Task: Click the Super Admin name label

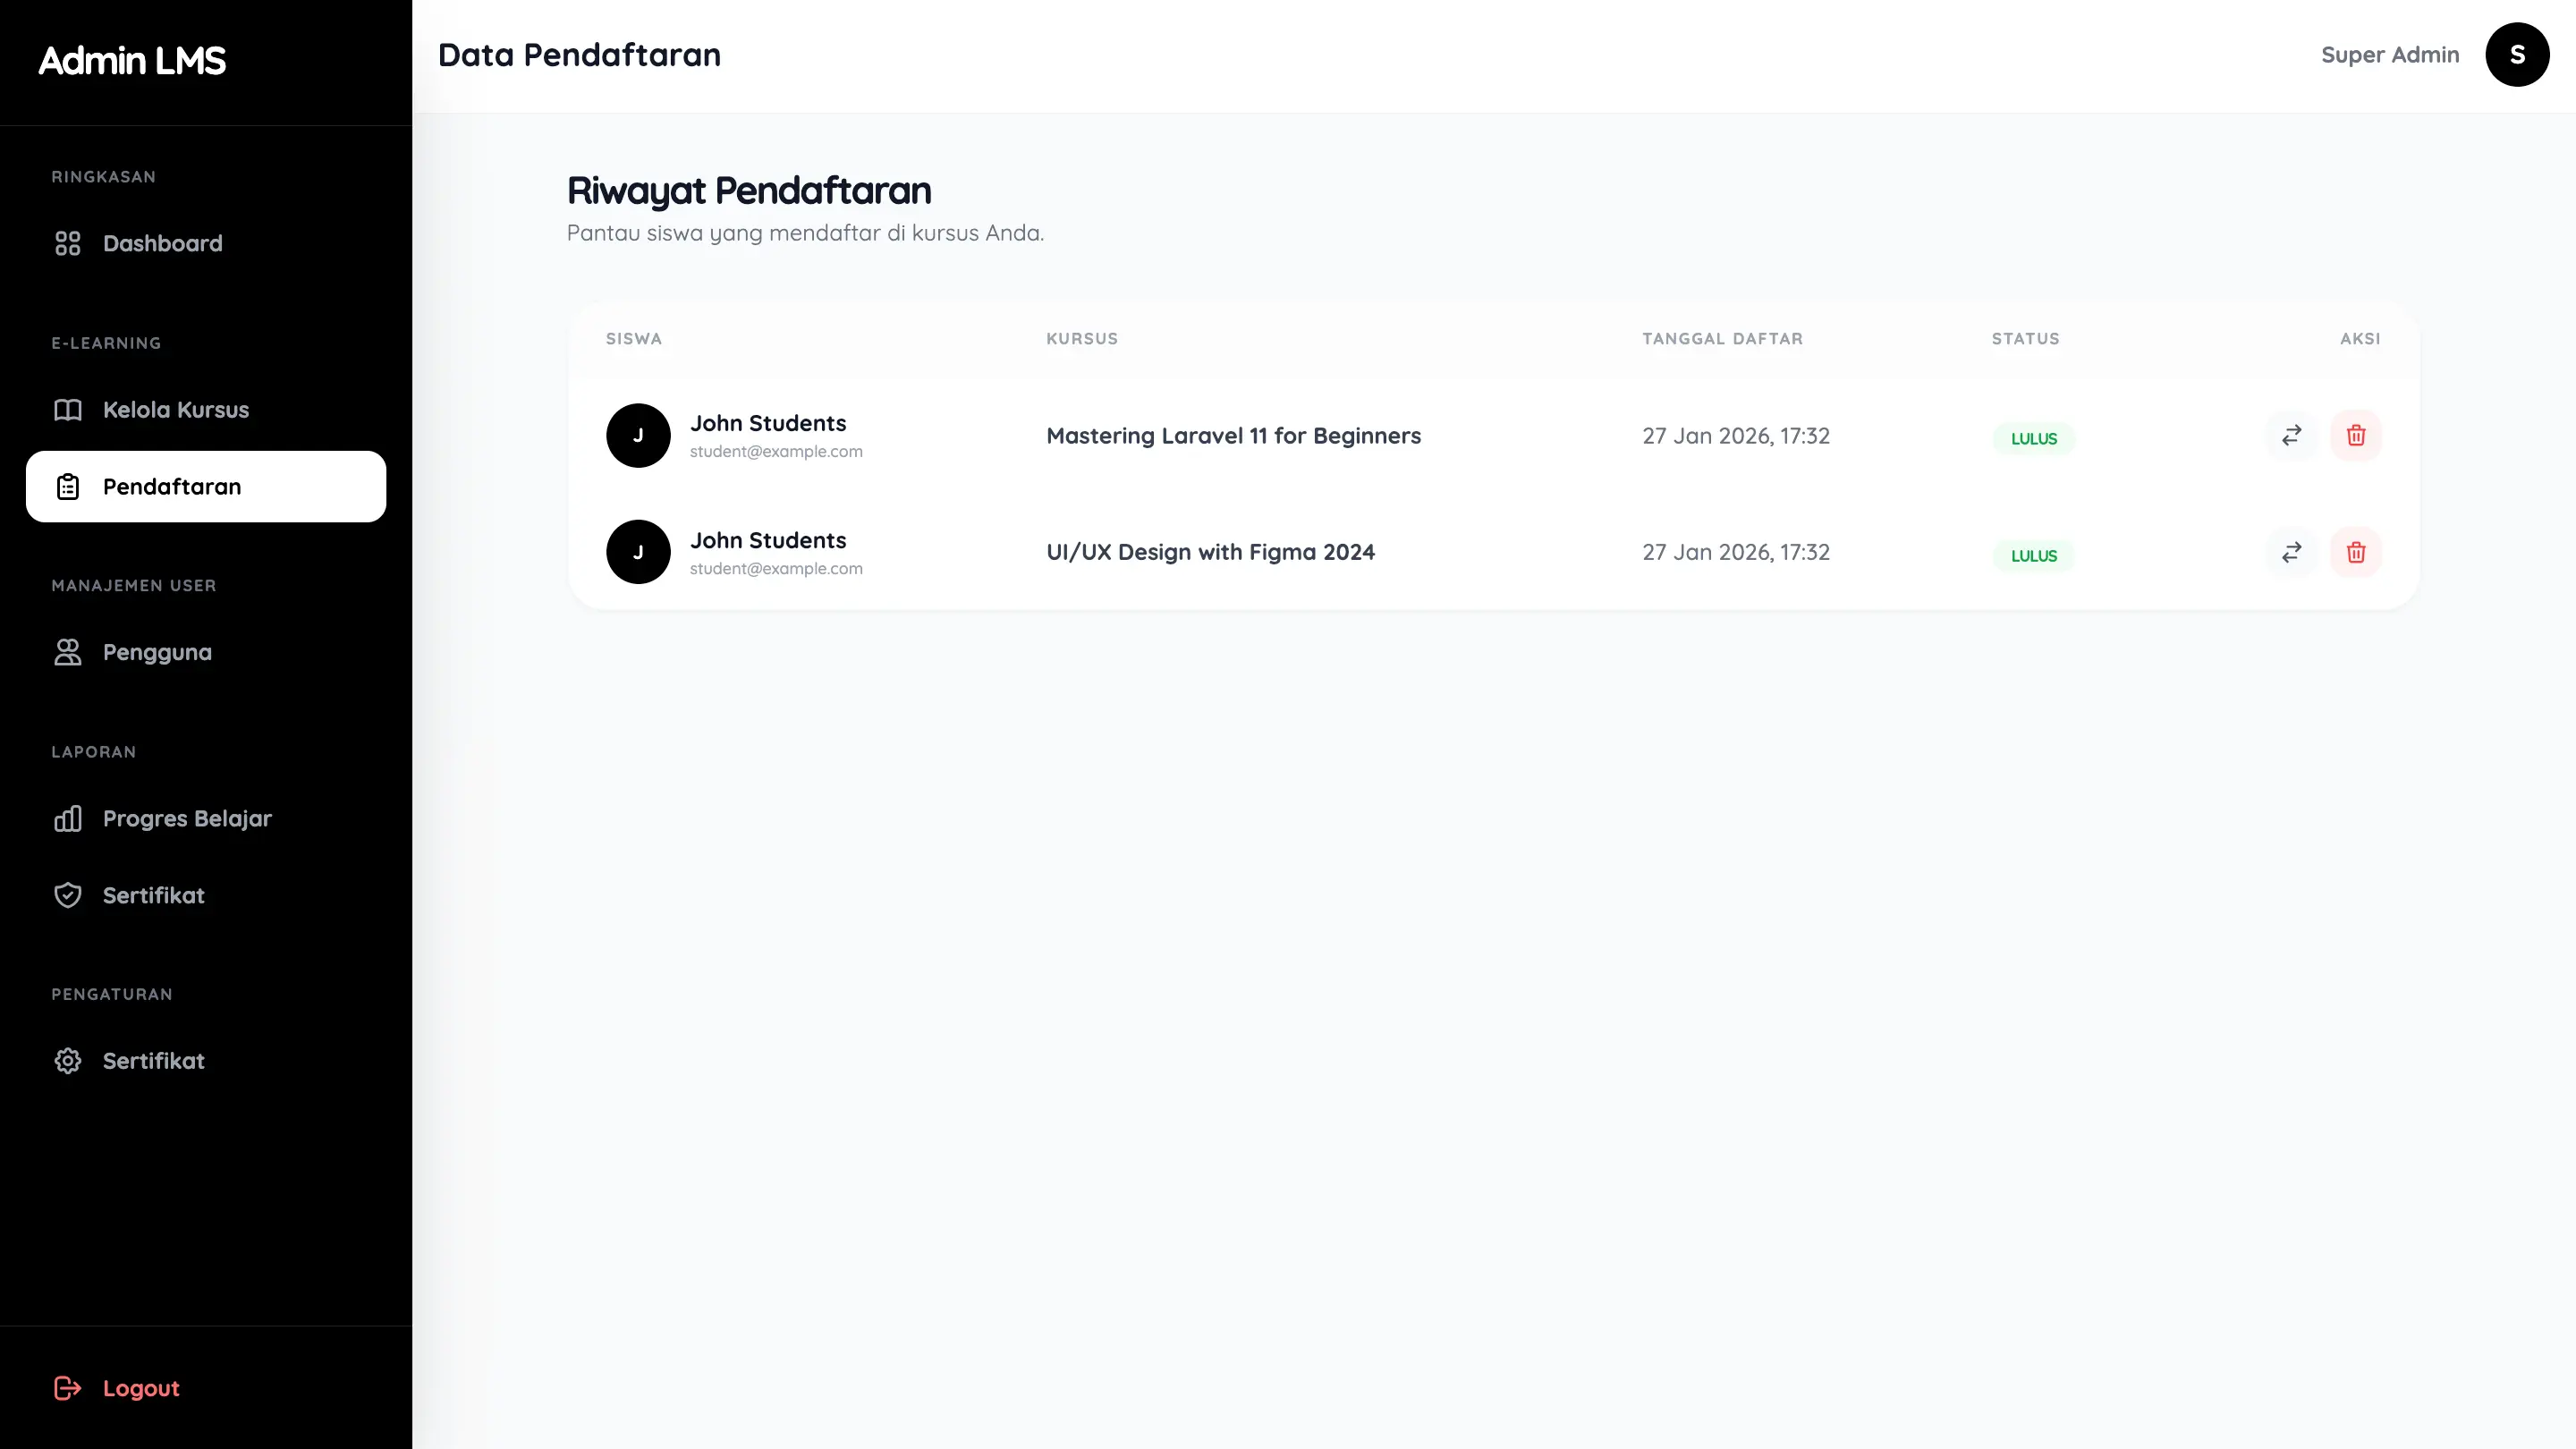Action: pyautogui.click(x=2389, y=55)
